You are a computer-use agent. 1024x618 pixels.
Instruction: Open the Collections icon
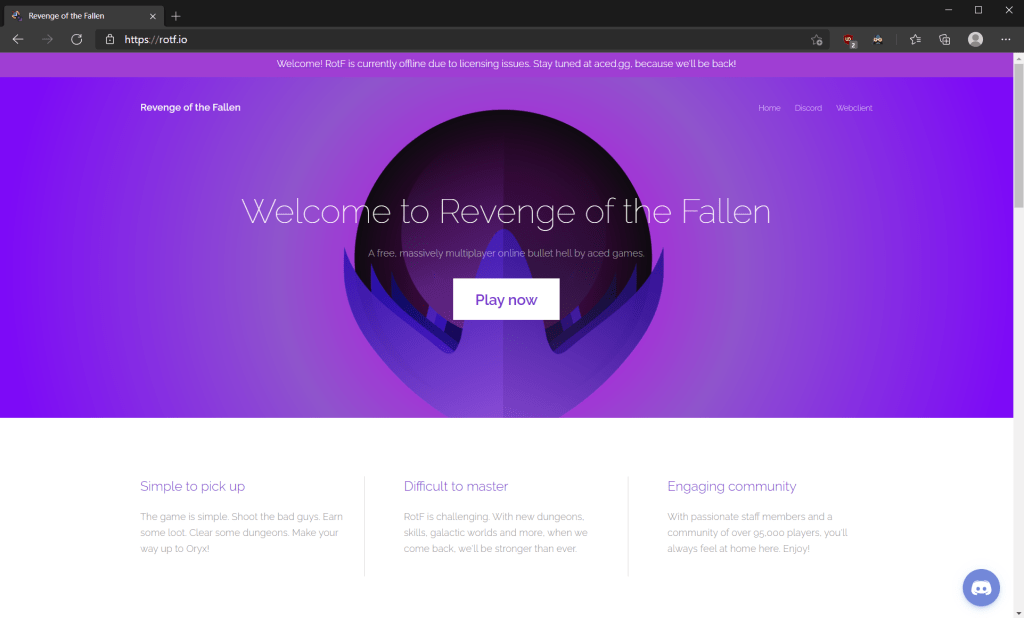coord(944,40)
